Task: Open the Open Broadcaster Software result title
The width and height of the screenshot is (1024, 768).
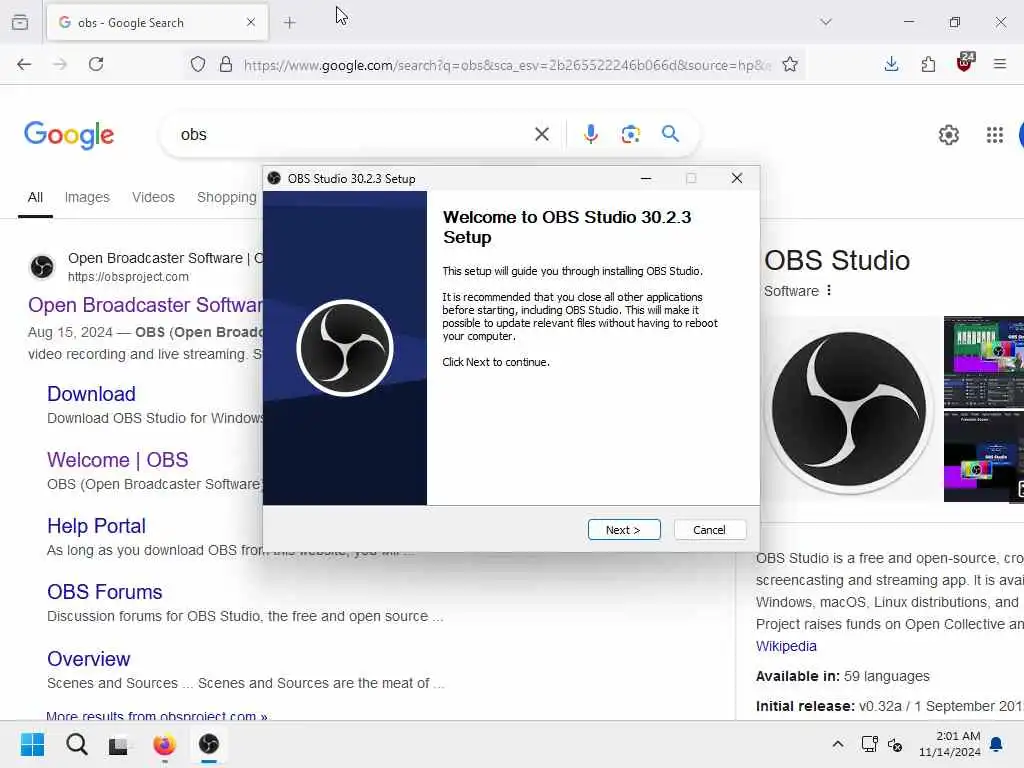Action: [146, 305]
